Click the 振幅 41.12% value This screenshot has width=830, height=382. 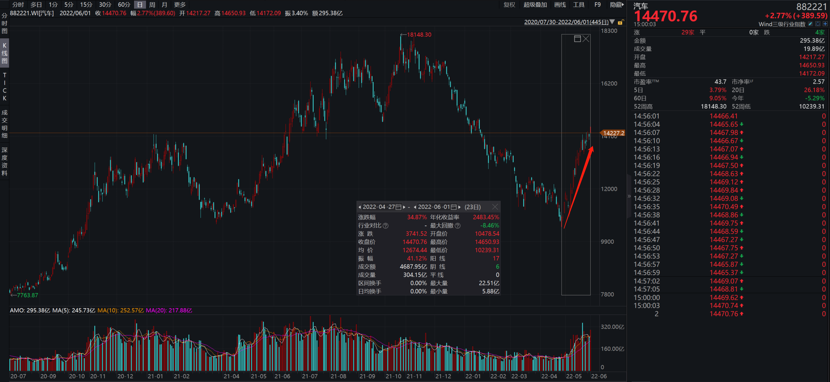coord(417,259)
